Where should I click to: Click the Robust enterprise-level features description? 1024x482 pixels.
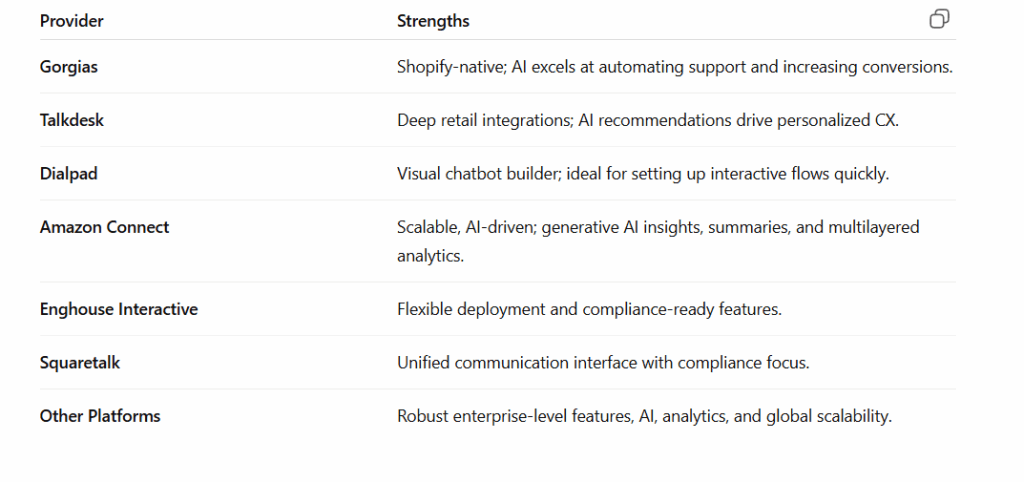(644, 416)
